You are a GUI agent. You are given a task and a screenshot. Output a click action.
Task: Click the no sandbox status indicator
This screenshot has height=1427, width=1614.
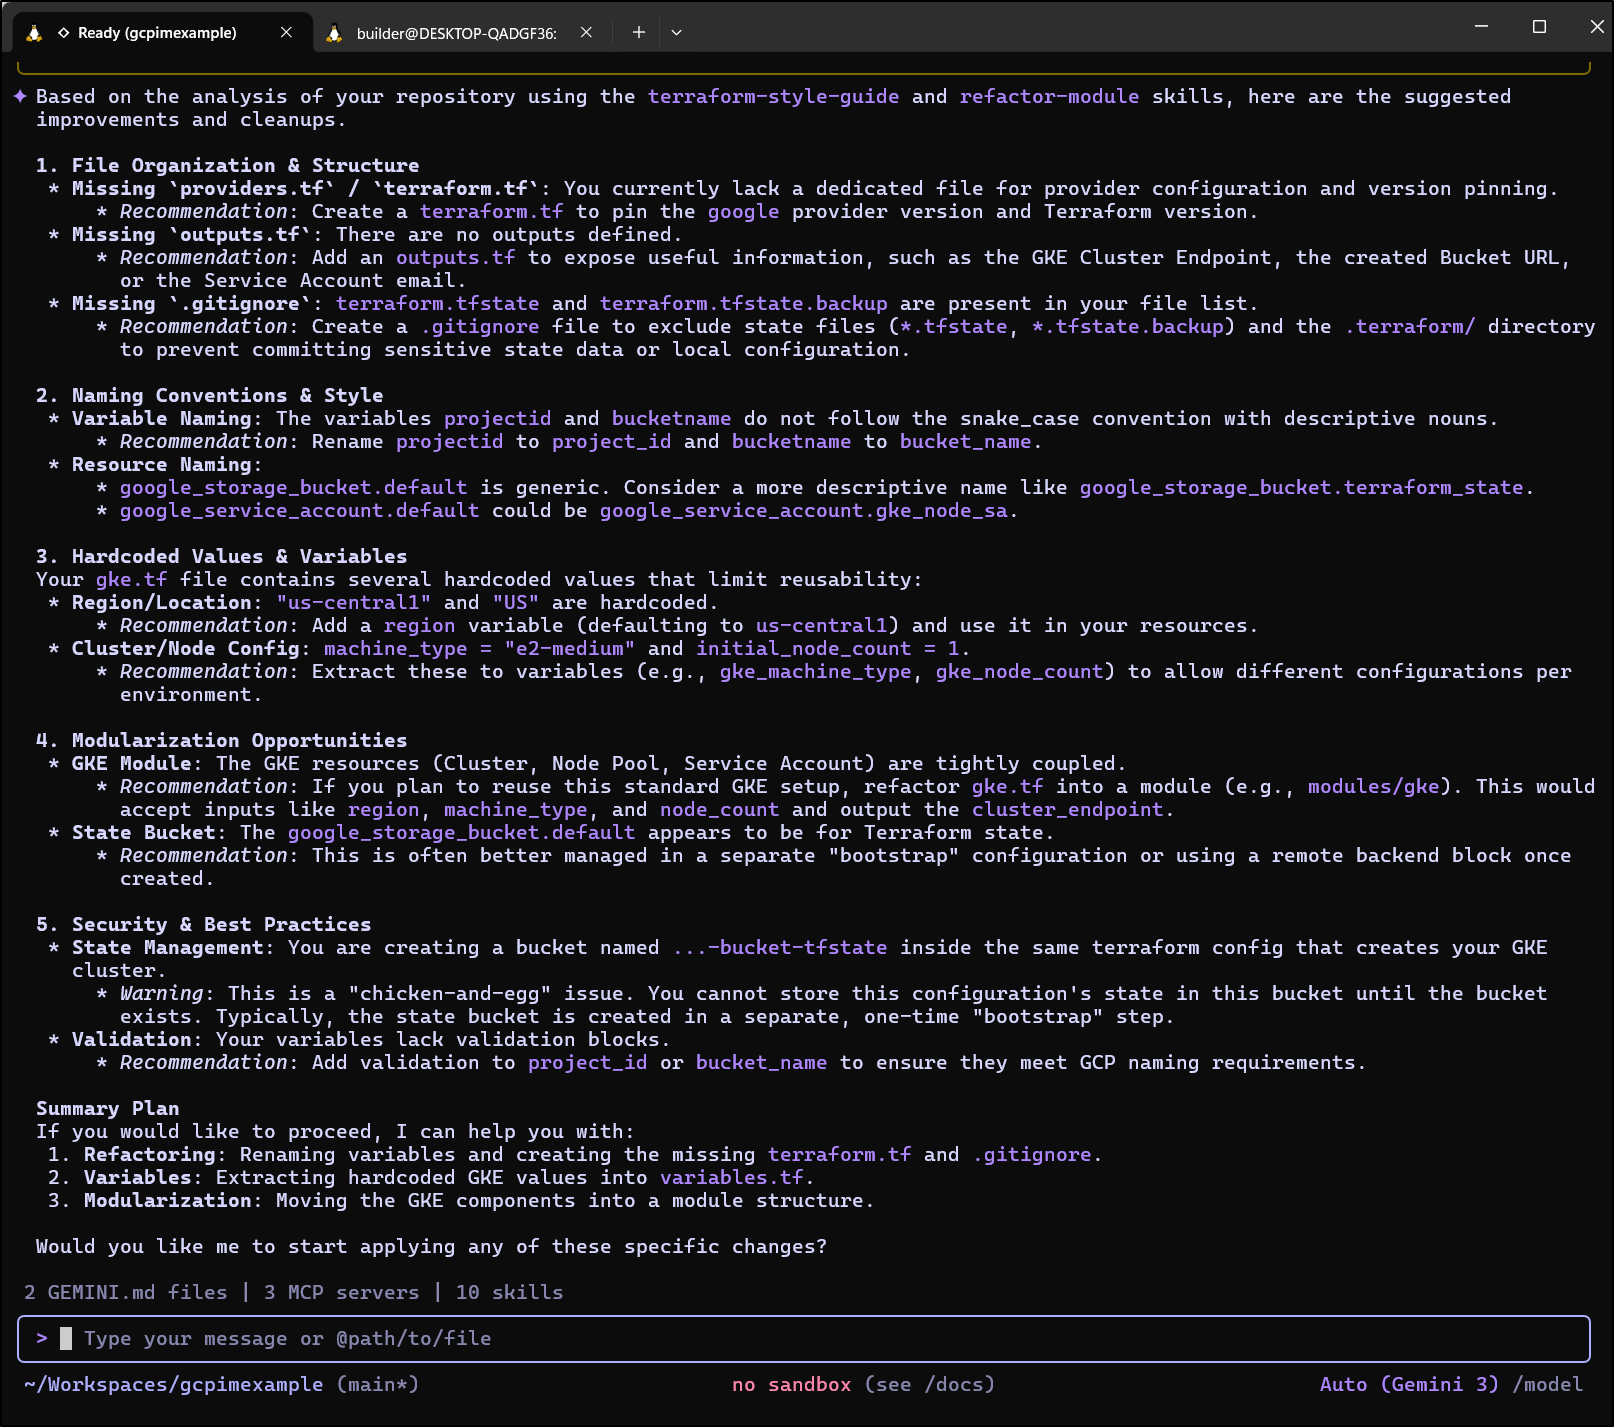coord(791,1384)
